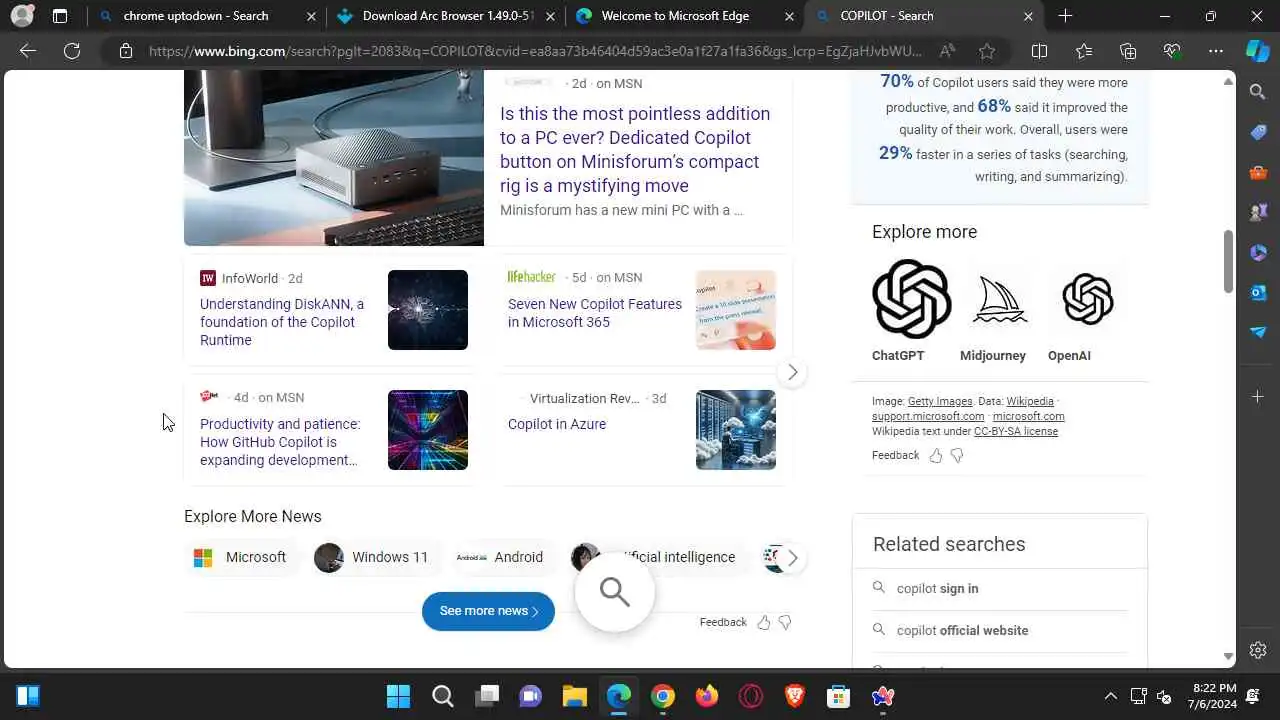
Task: Go back with the browser back arrow
Action: (28, 51)
